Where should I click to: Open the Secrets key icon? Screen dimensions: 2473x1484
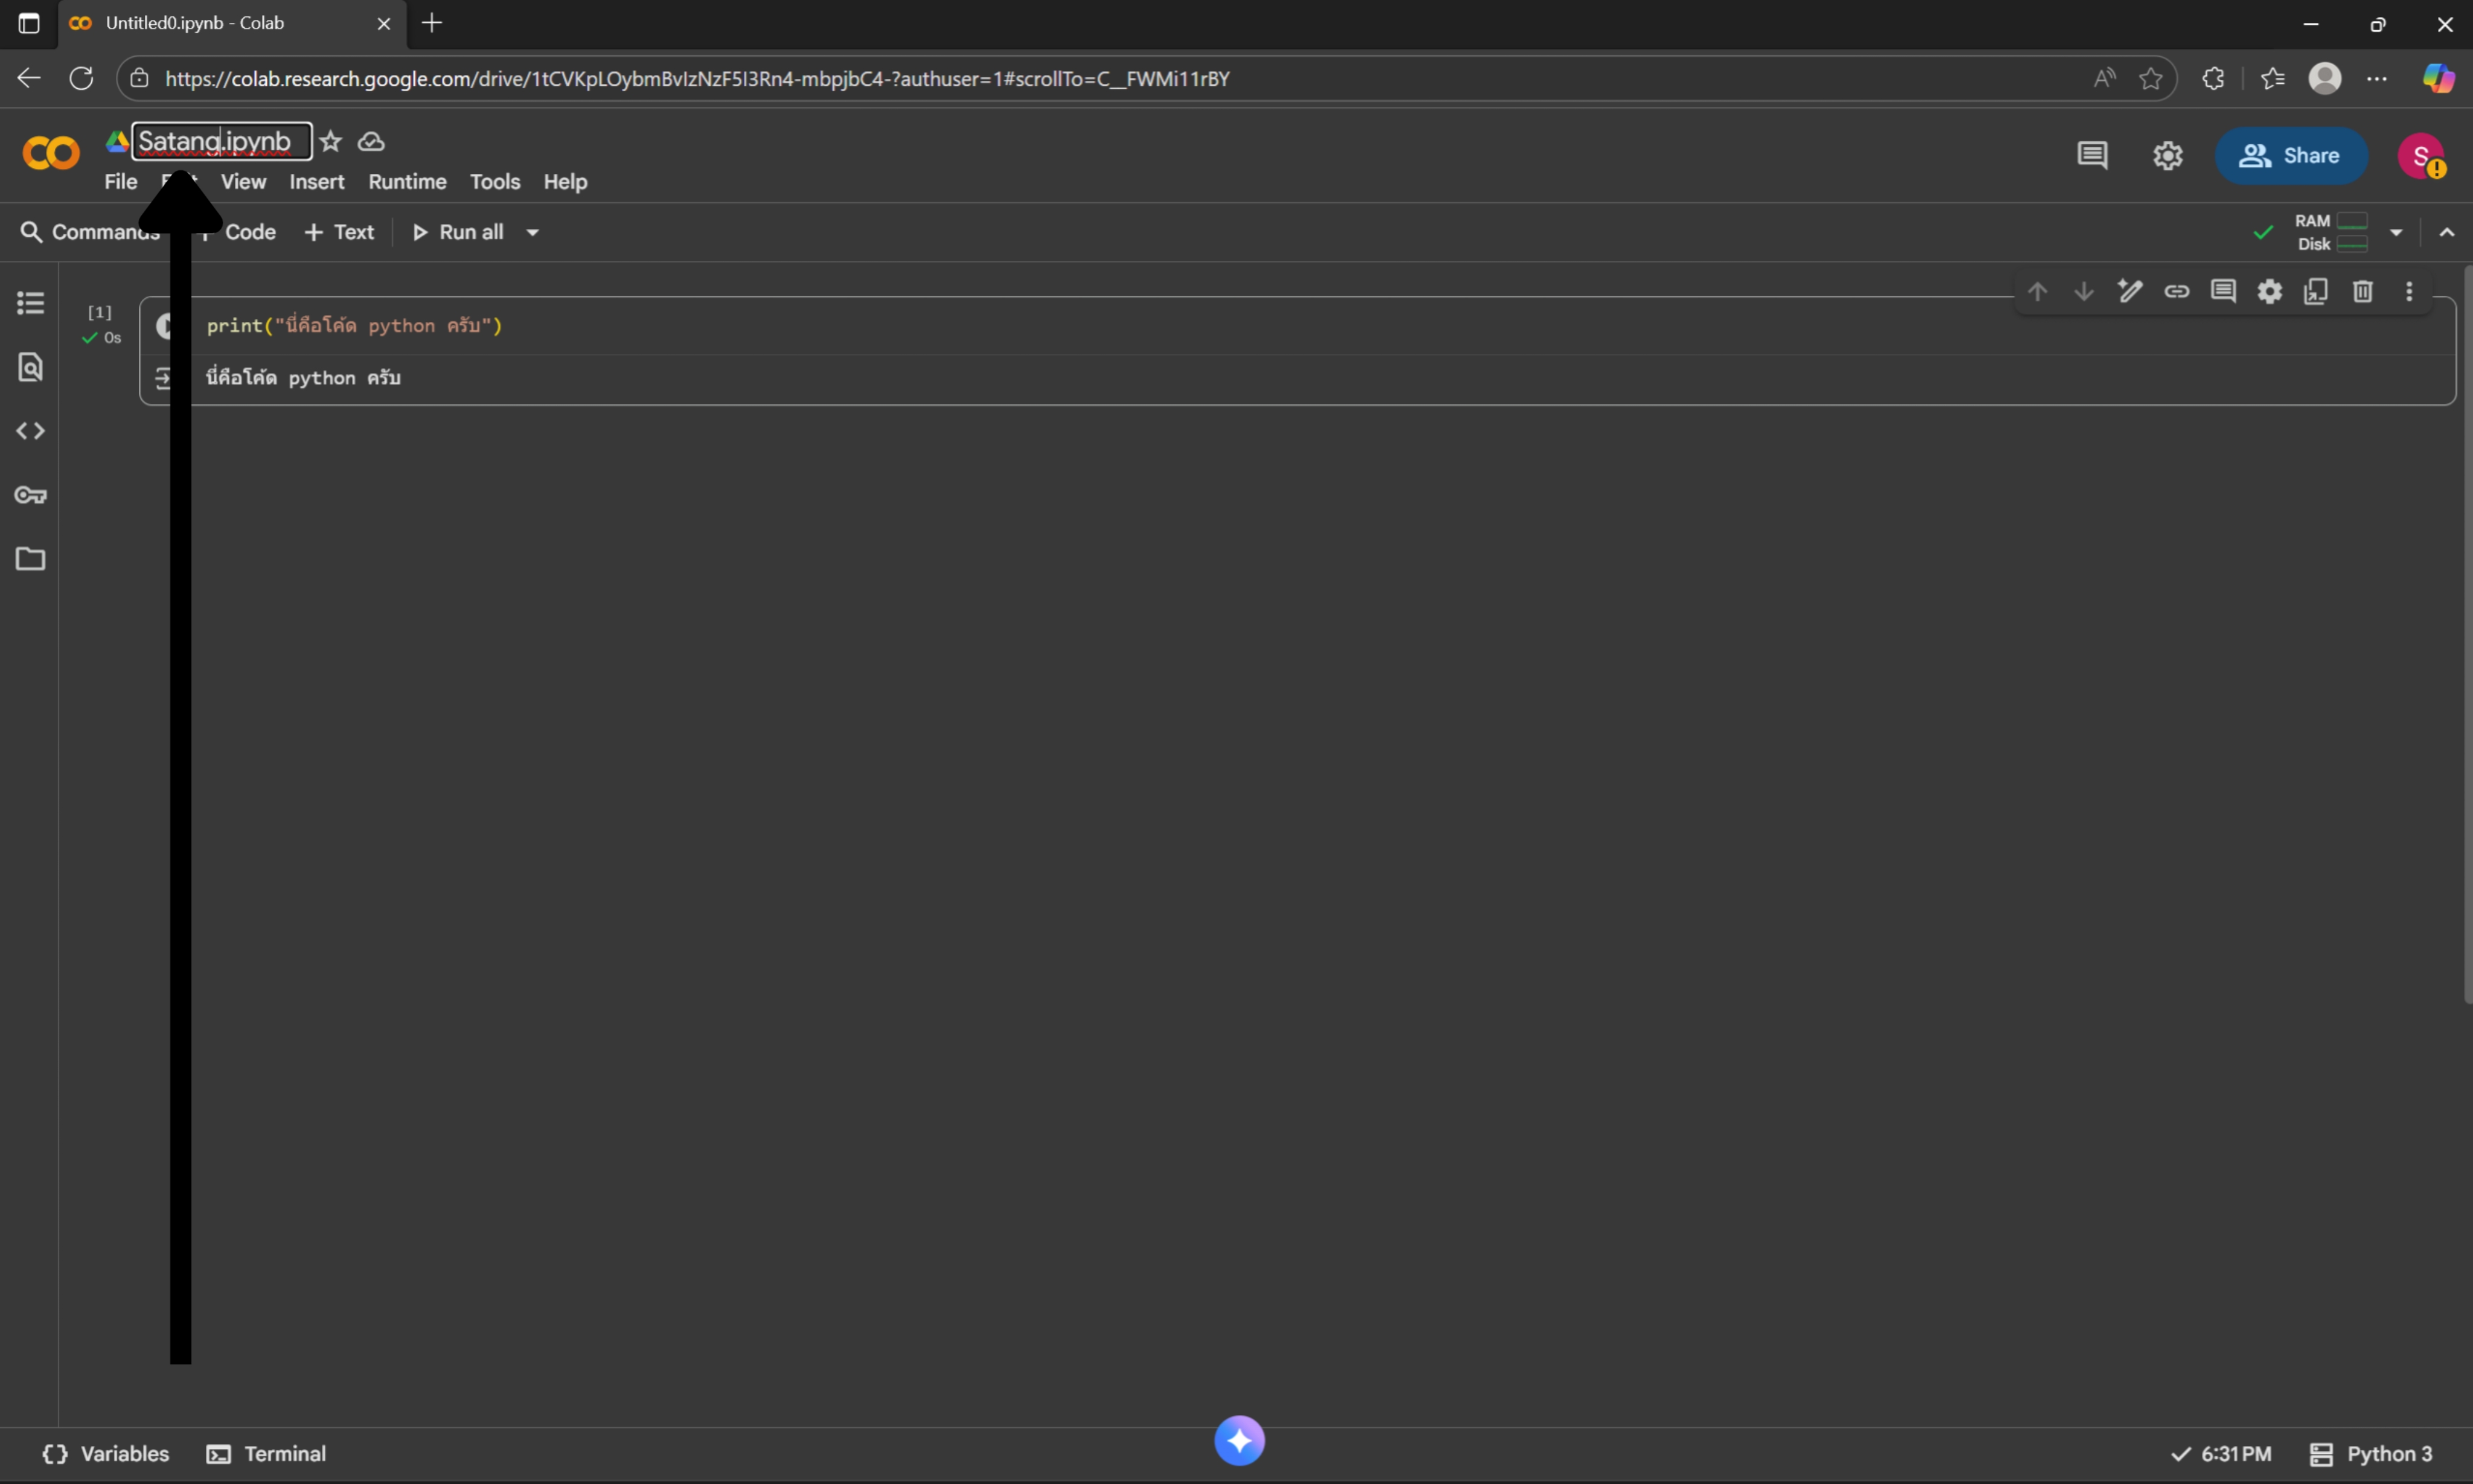click(30, 495)
